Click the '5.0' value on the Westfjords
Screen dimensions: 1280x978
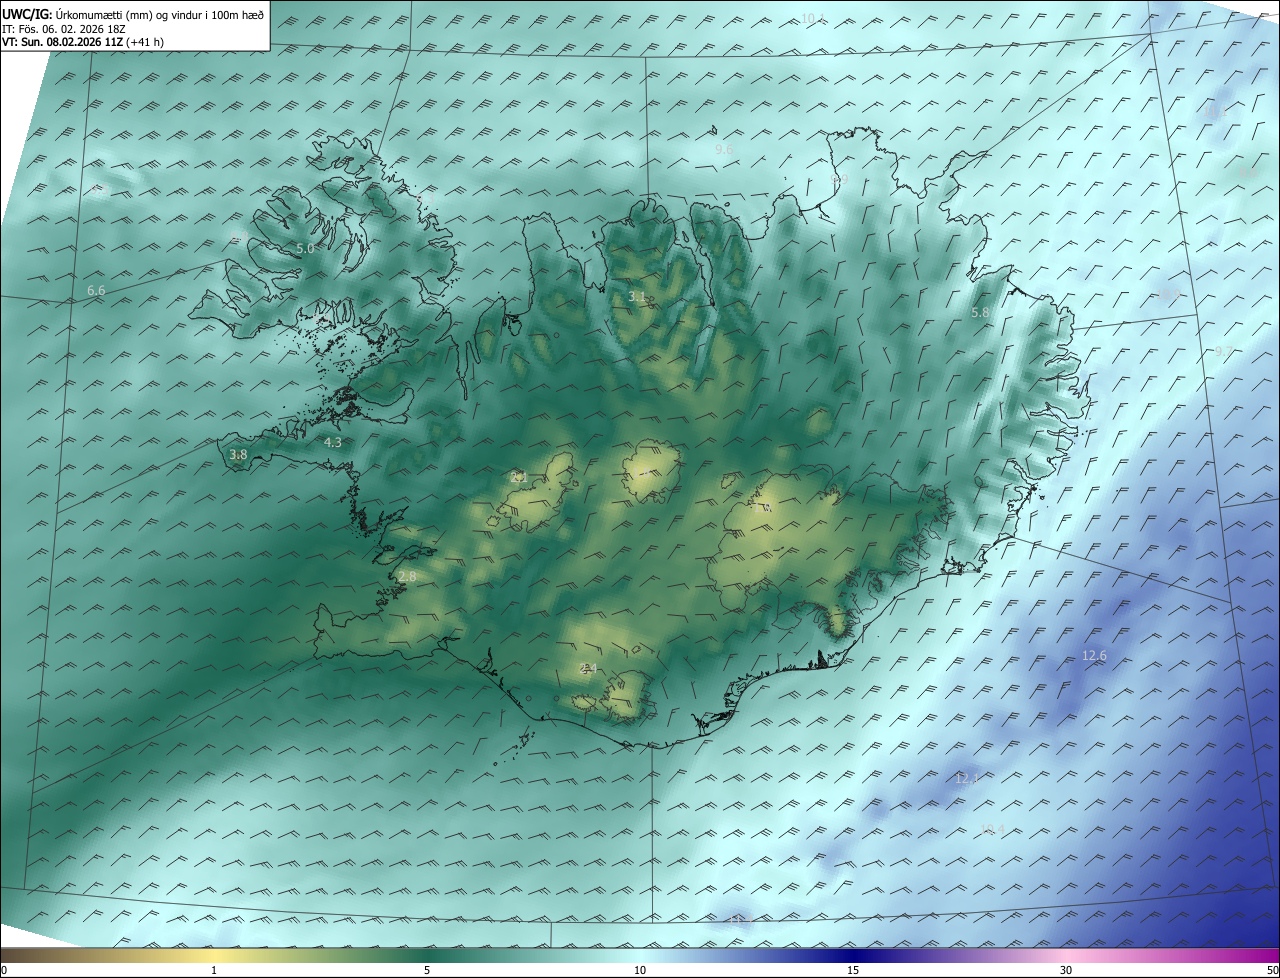[305, 248]
